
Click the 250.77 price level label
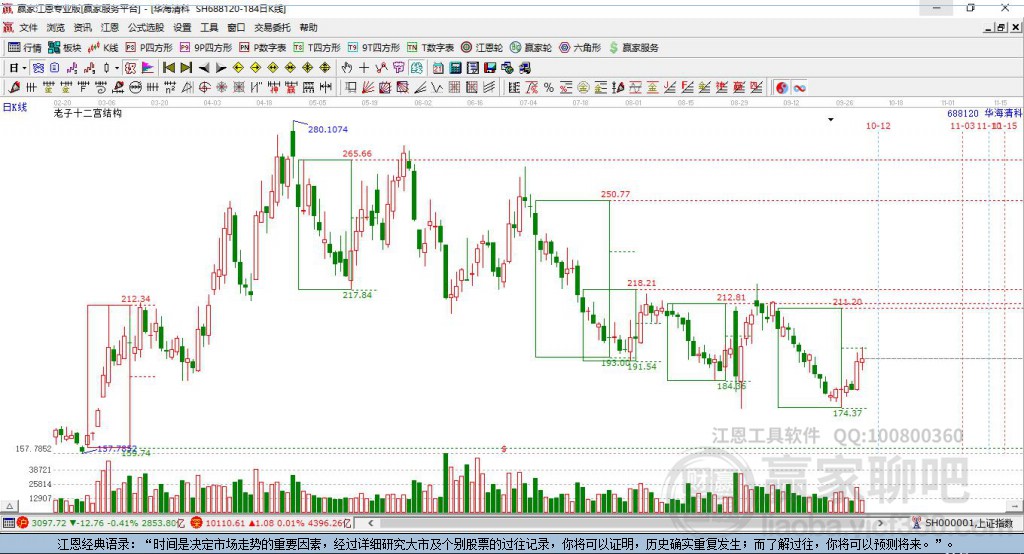[615, 194]
